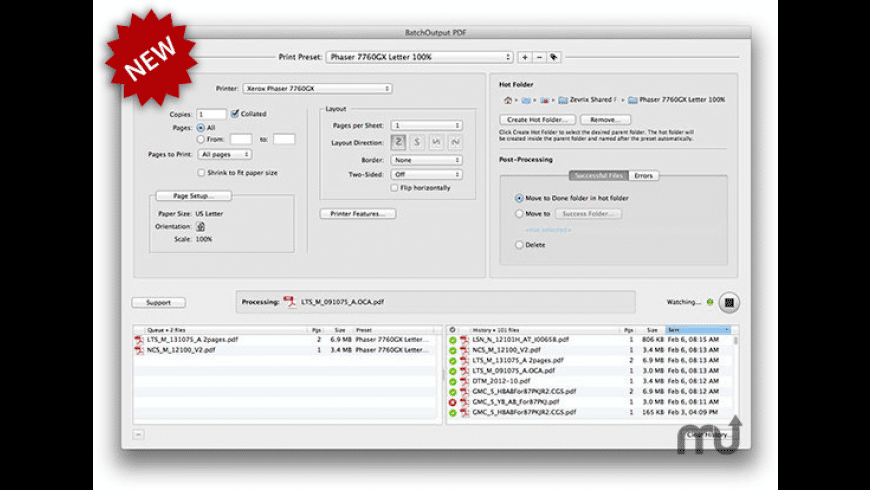Click the Create Hot Folder button
This screenshot has width=870, height=490.
(536, 119)
